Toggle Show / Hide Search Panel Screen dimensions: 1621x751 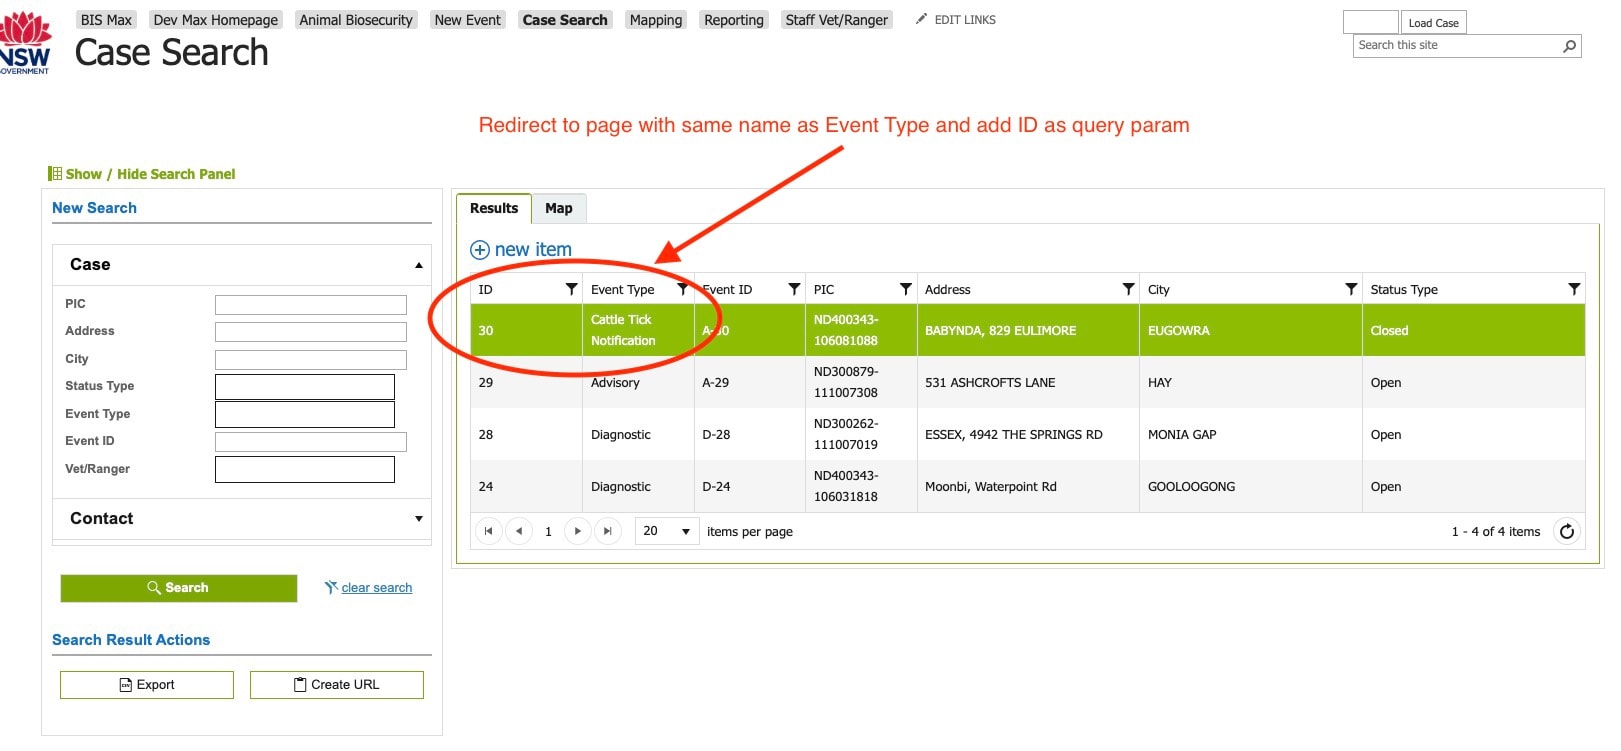click(150, 174)
